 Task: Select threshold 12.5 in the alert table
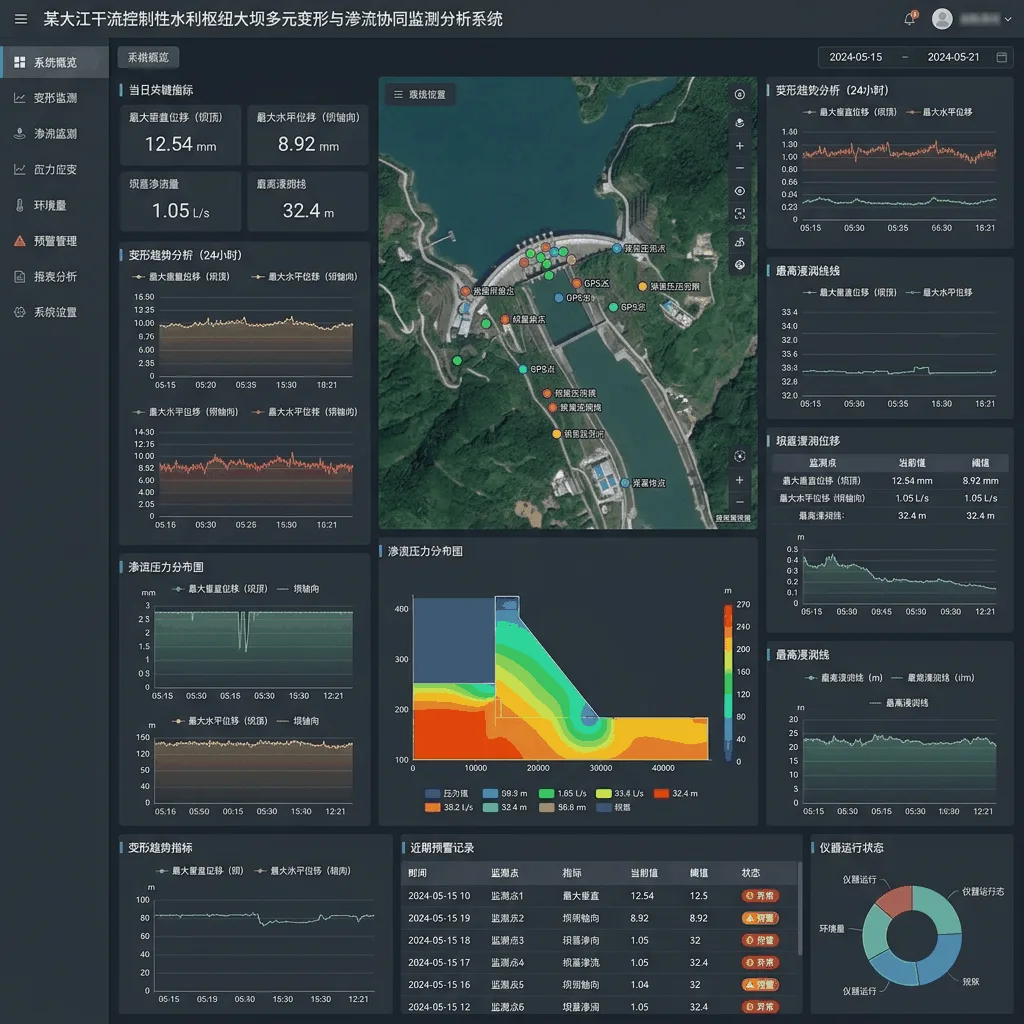[x=699, y=896]
